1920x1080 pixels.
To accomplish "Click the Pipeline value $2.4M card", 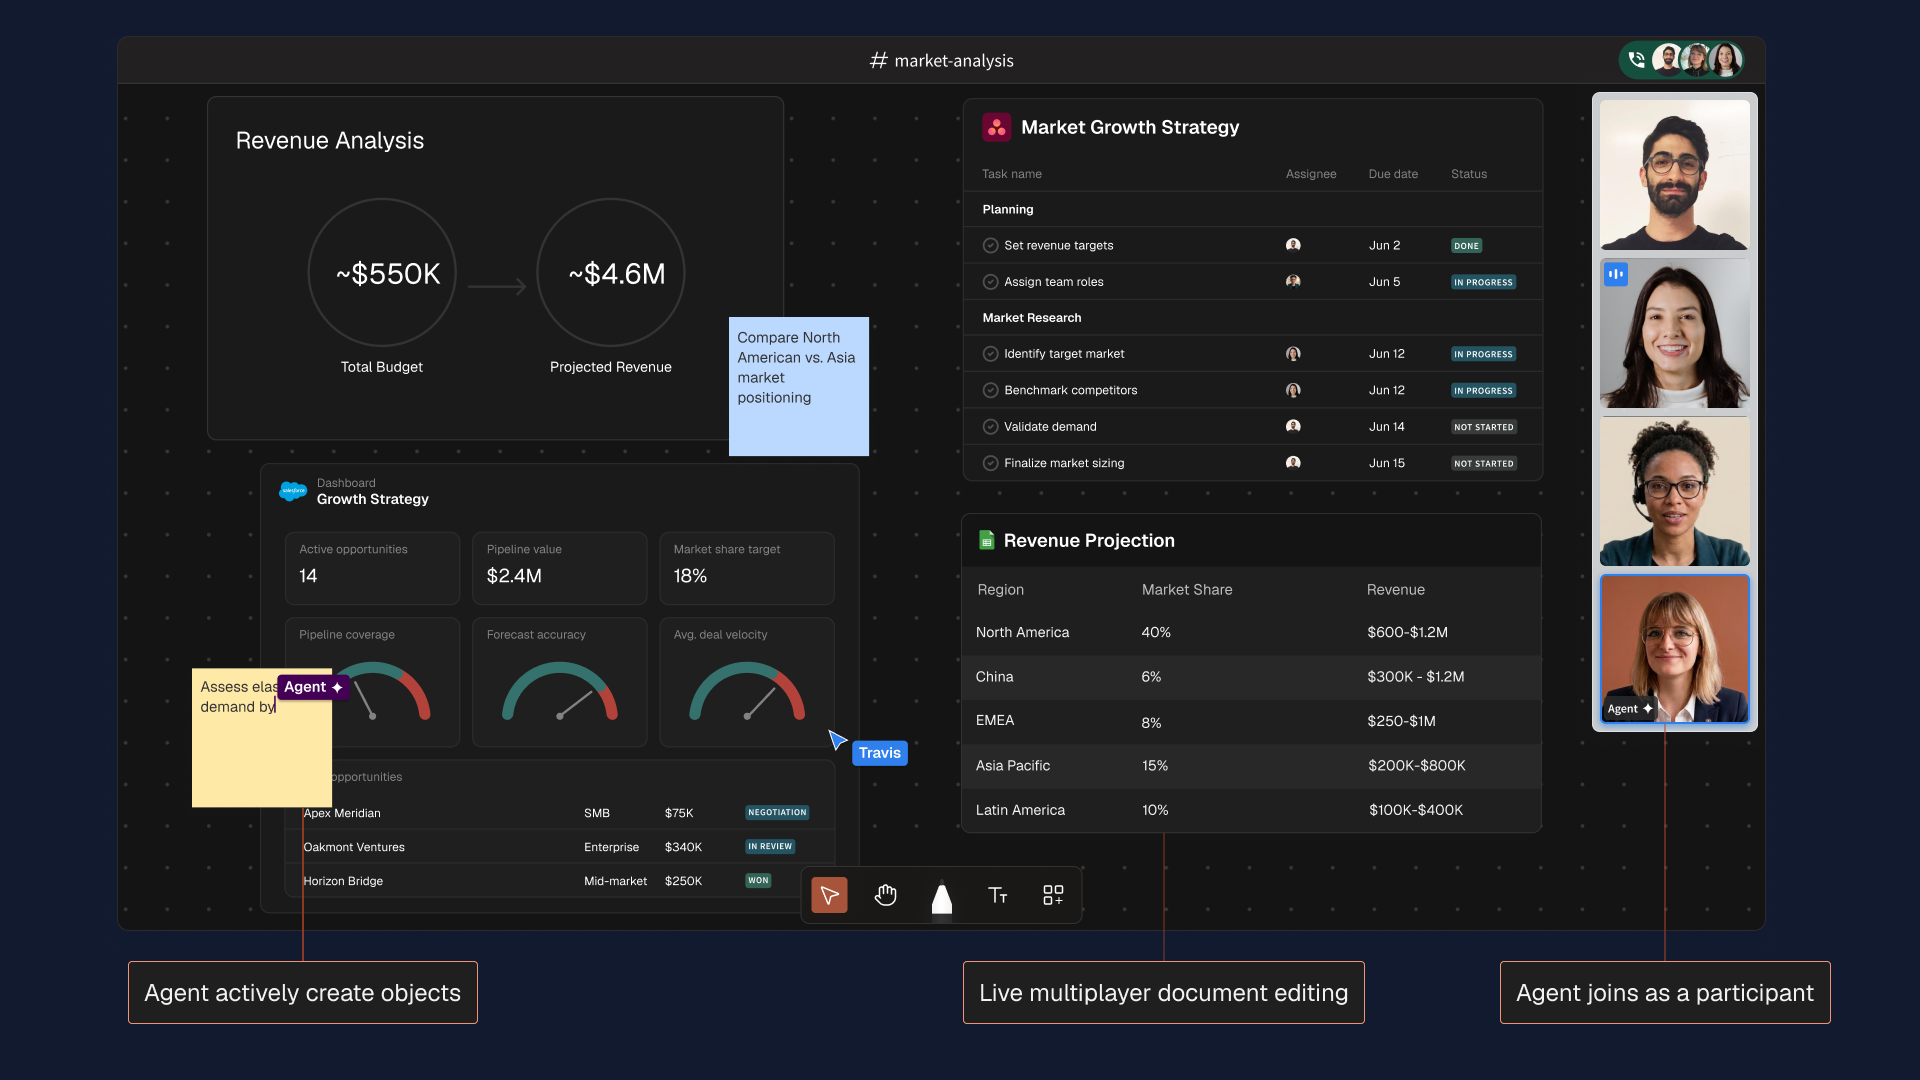I will pyautogui.click(x=560, y=568).
